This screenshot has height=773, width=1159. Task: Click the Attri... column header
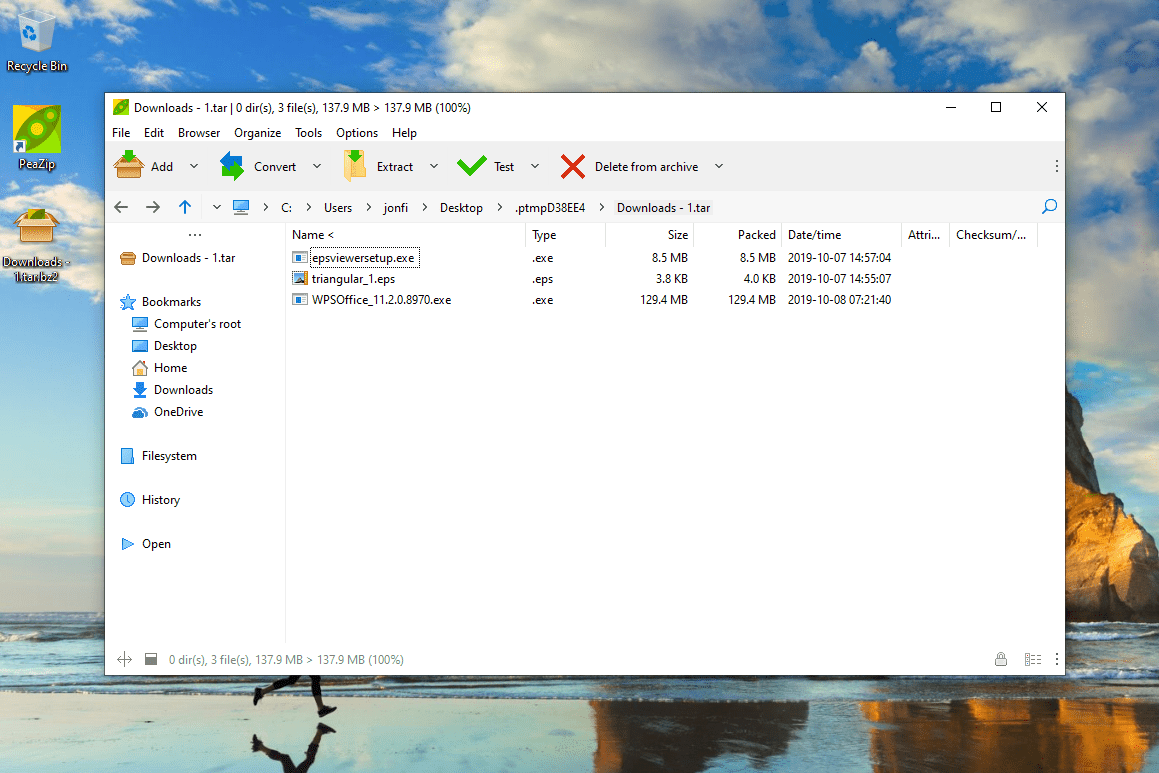(x=925, y=235)
